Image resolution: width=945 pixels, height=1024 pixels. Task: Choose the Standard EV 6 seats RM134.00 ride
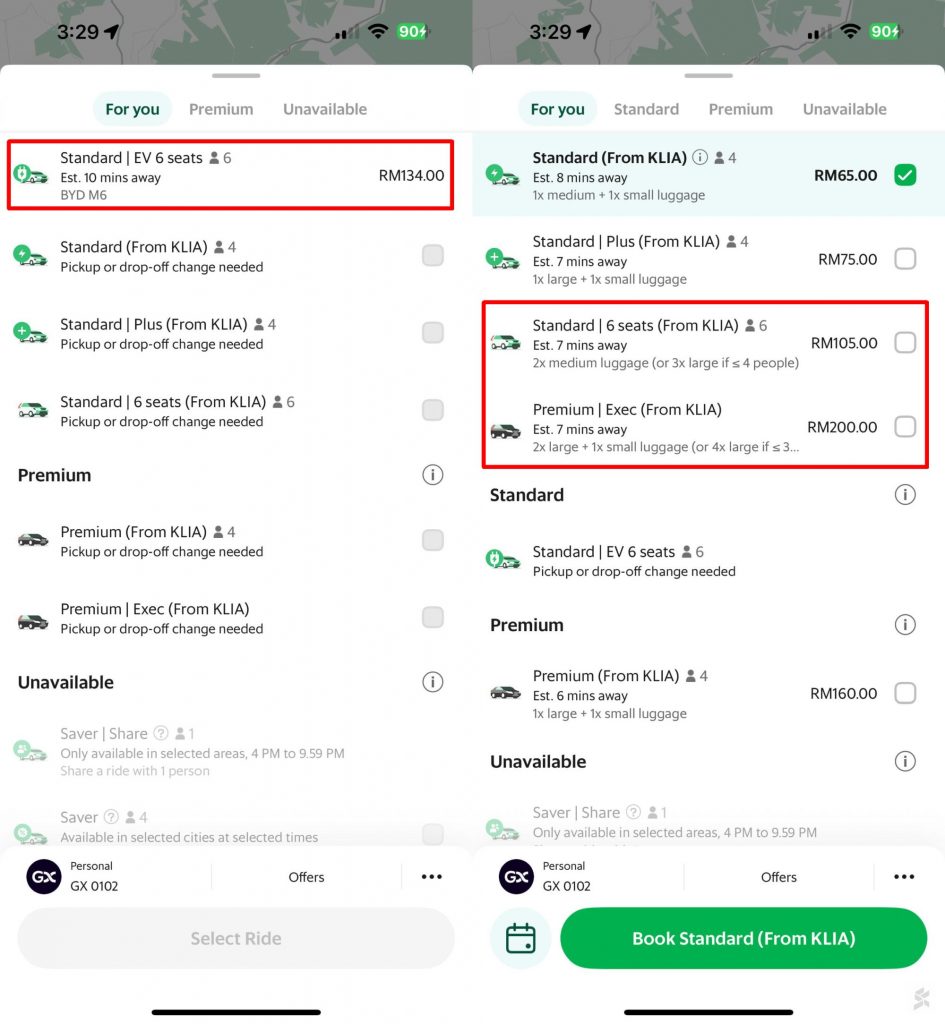230,175
